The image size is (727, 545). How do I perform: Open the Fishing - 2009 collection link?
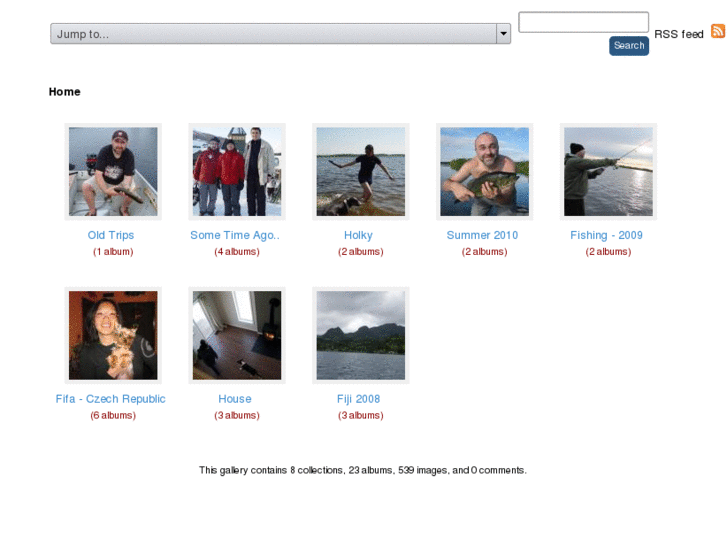point(606,235)
